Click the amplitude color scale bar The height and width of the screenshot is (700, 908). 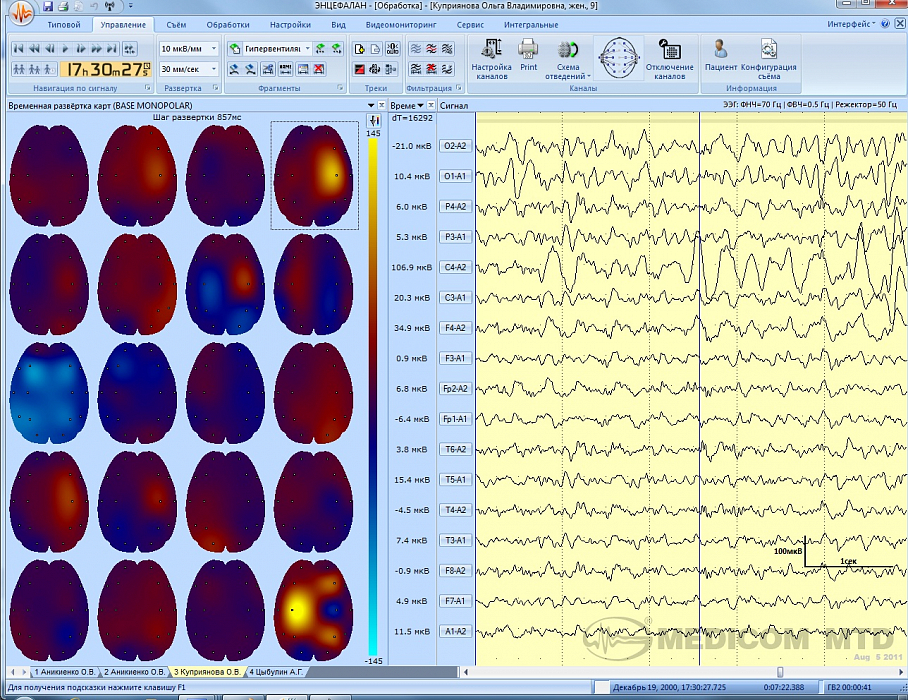coord(373,400)
